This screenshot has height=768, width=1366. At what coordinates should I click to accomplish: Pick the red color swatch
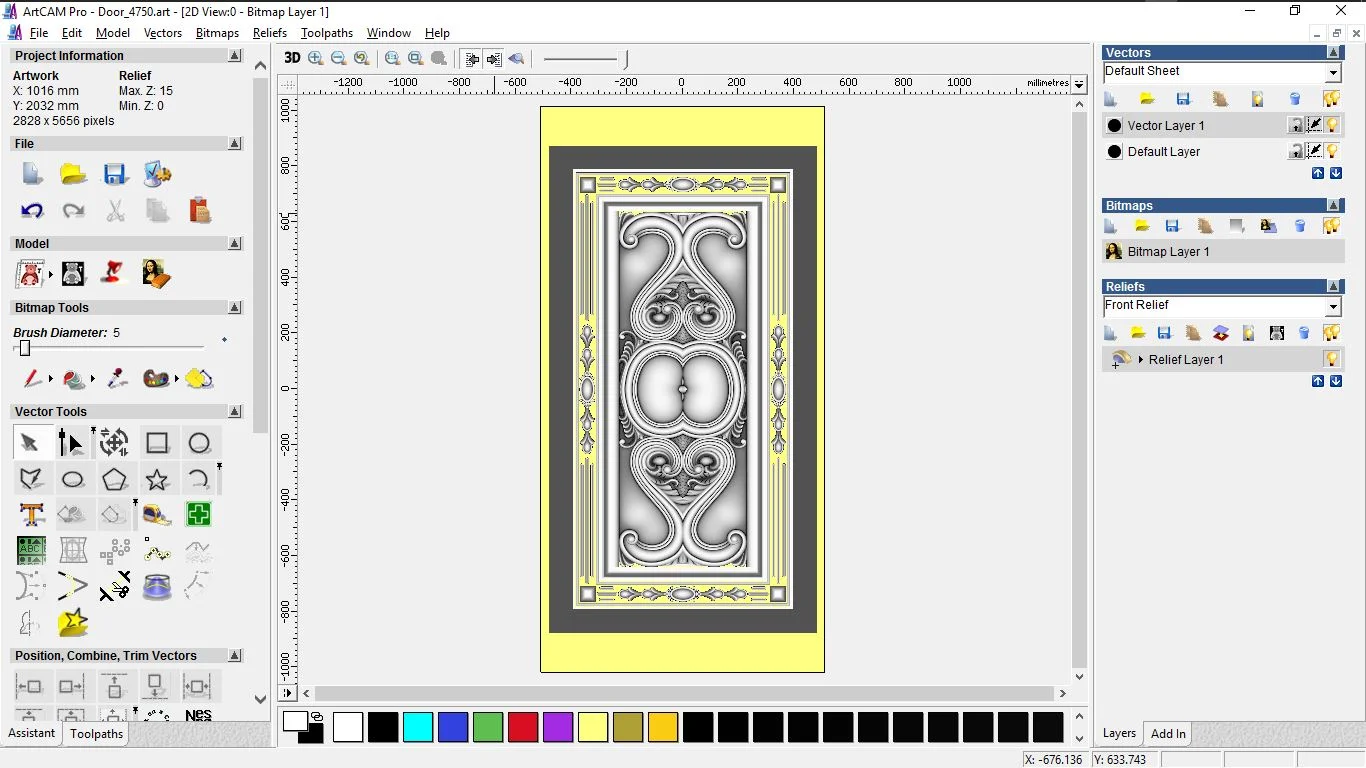click(523, 727)
